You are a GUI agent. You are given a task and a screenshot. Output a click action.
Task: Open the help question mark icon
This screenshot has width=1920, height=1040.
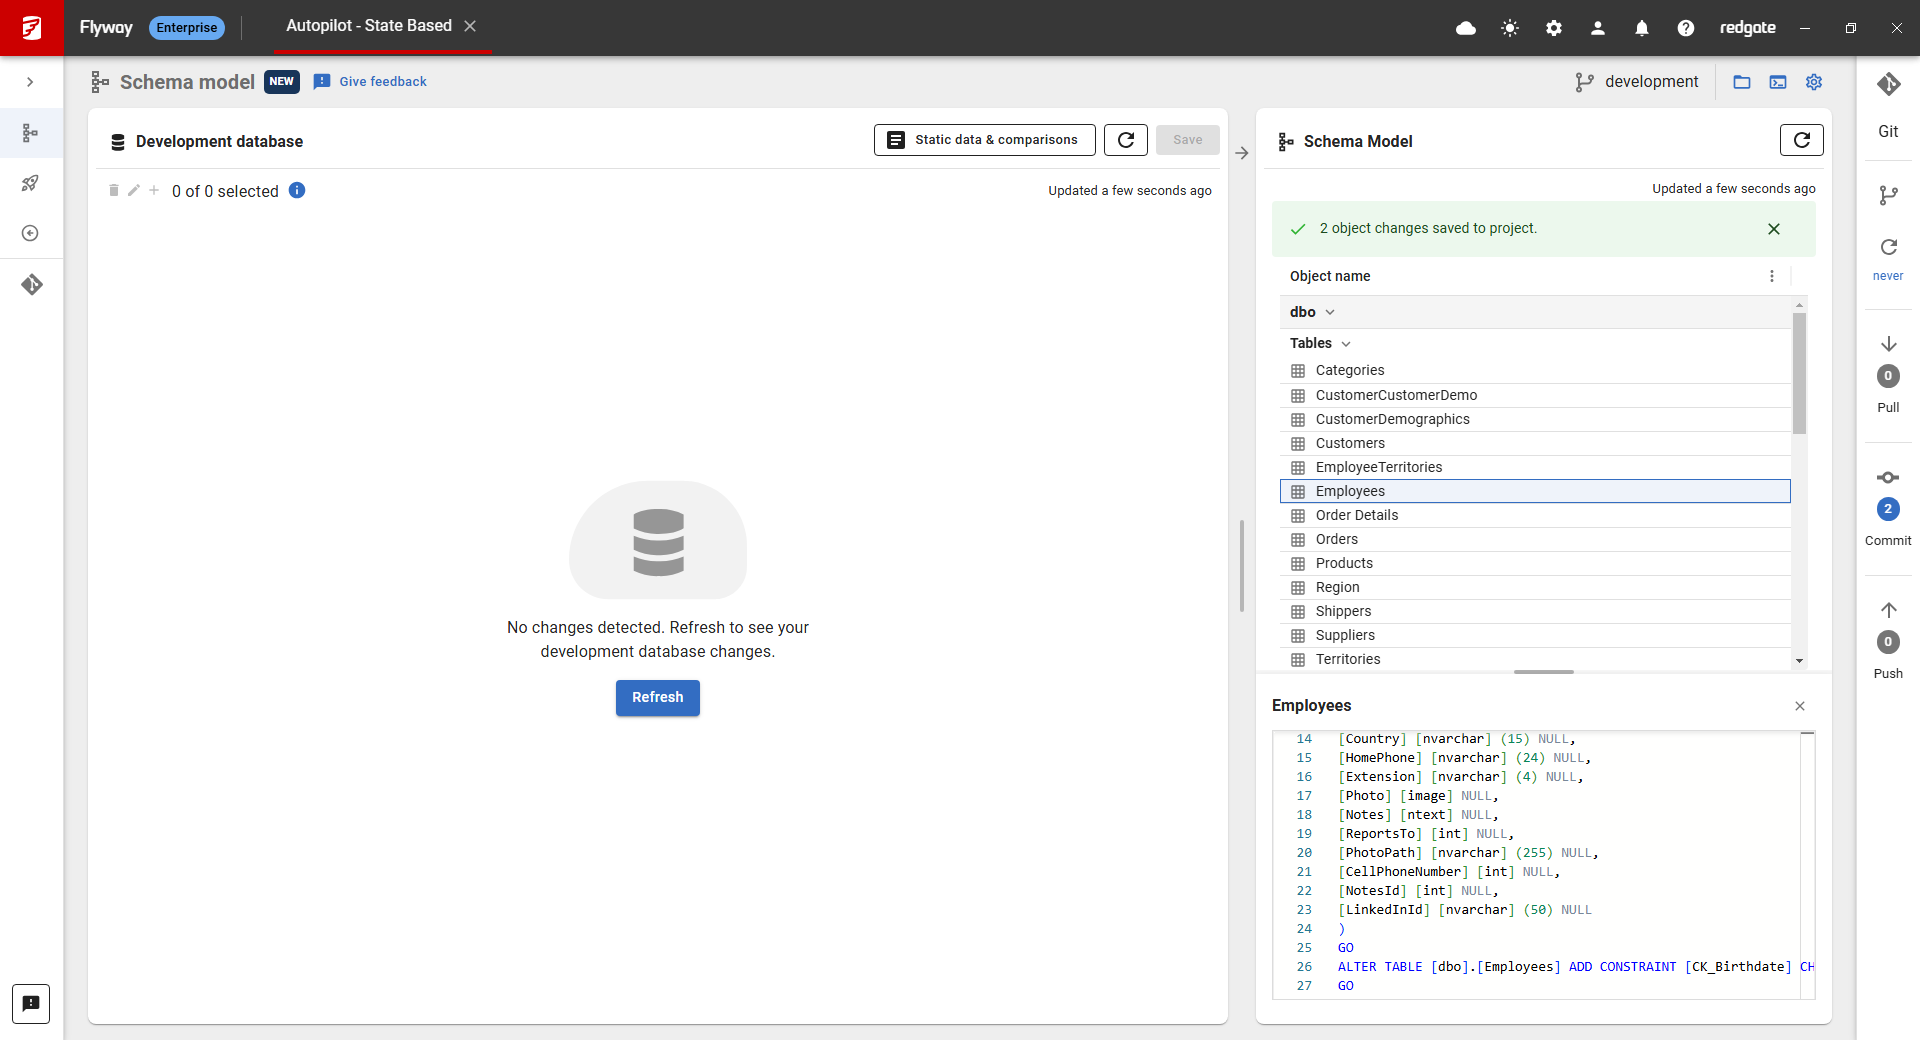pyautogui.click(x=1686, y=28)
